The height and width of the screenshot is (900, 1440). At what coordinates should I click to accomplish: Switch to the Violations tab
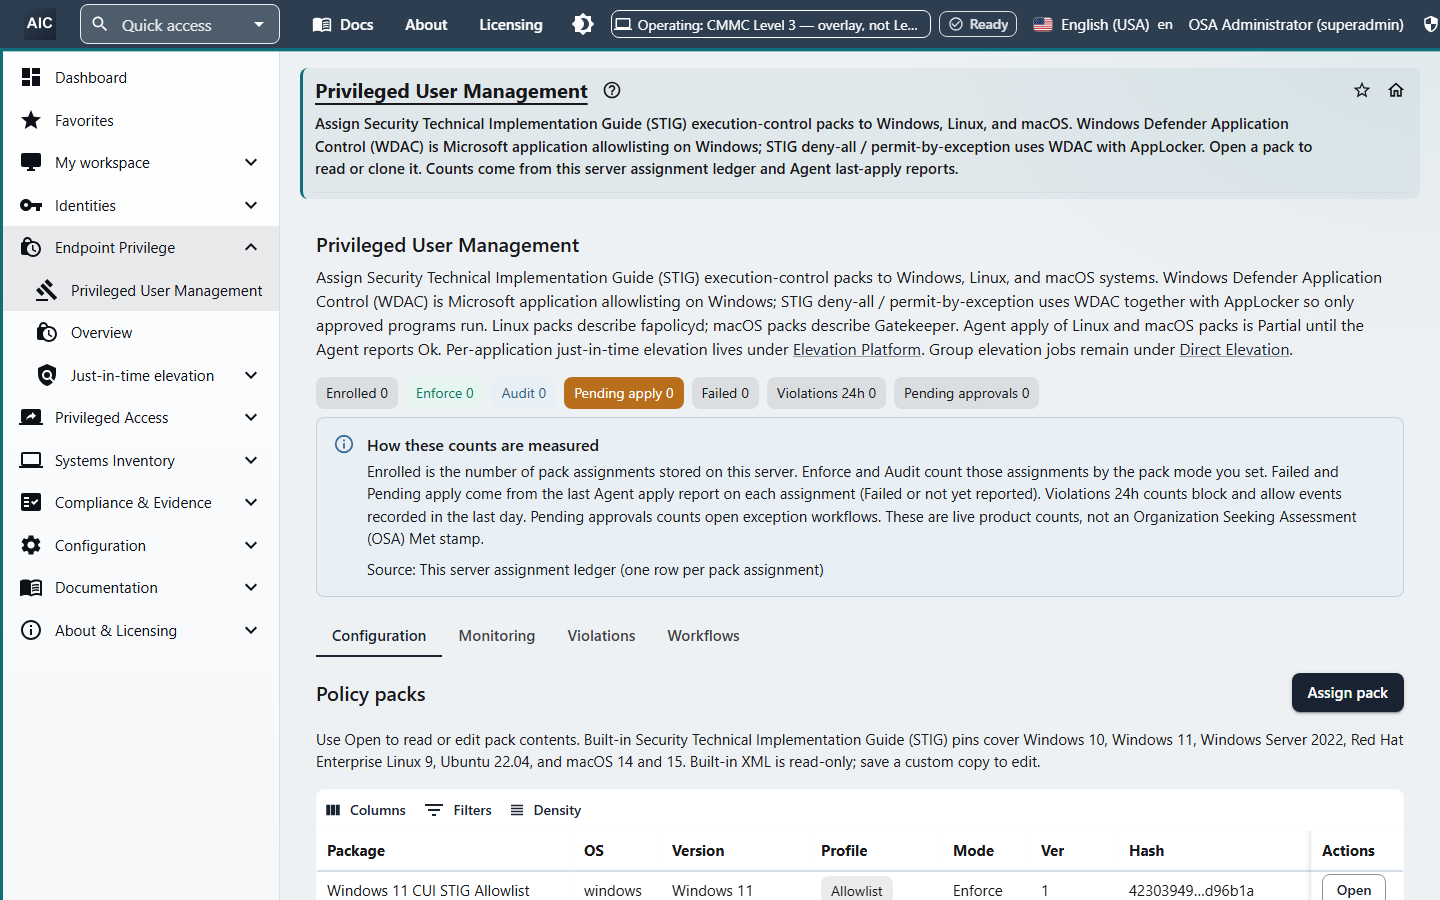coord(601,636)
